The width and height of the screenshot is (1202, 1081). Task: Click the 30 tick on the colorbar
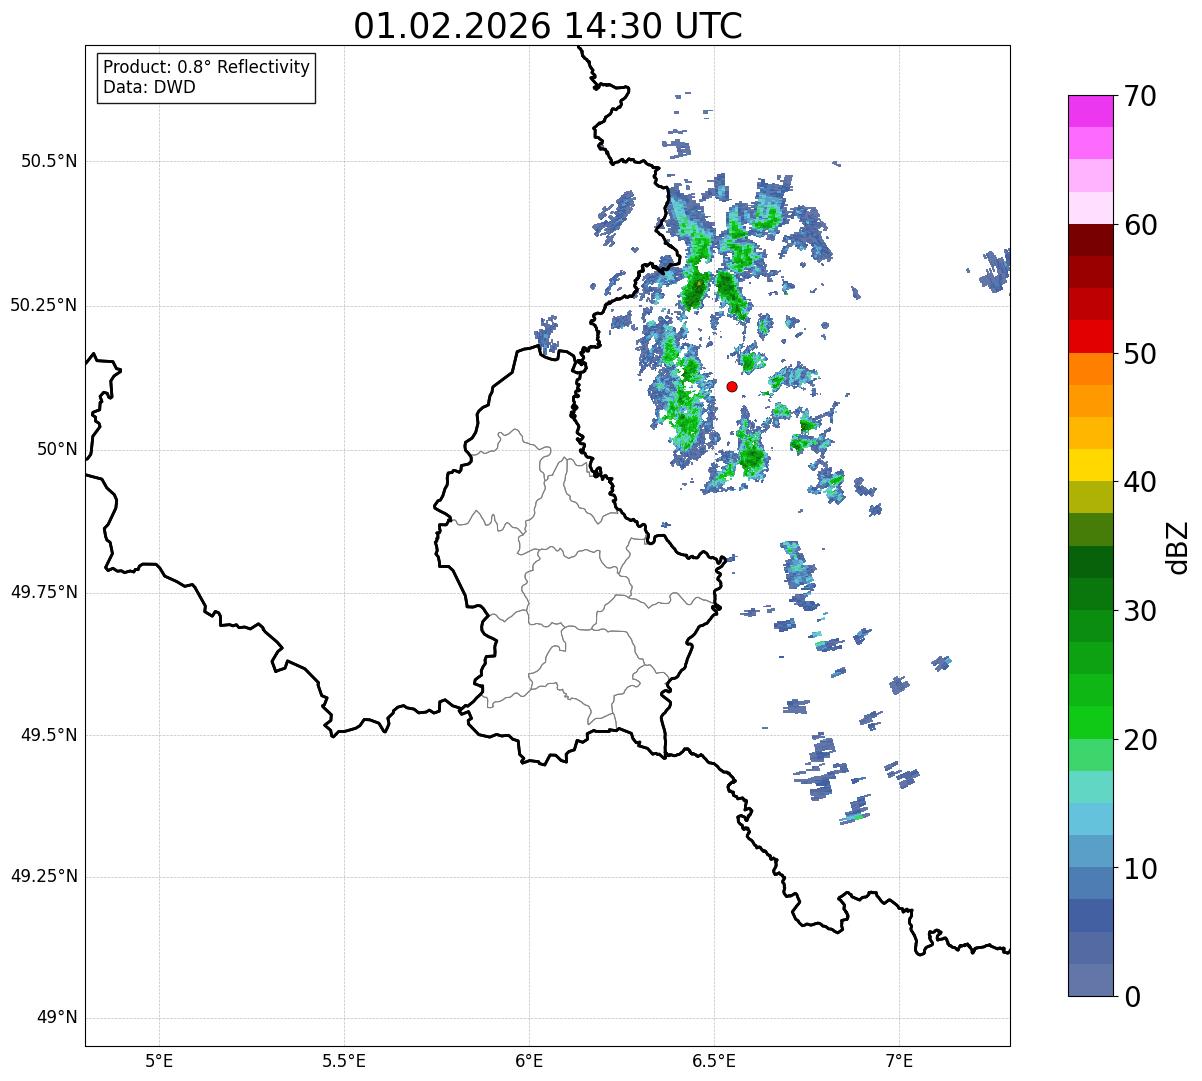pos(1140,611)
